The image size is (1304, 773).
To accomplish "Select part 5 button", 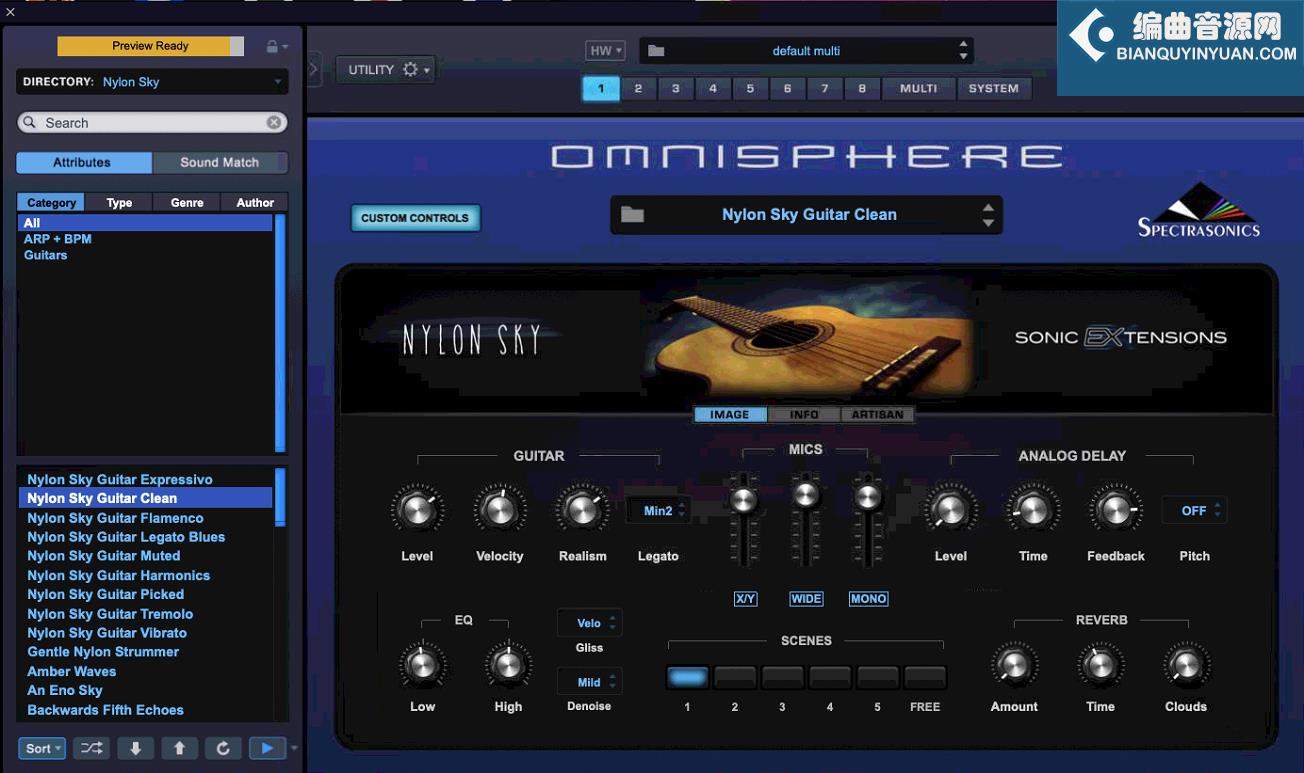I will tap(750, 88).
